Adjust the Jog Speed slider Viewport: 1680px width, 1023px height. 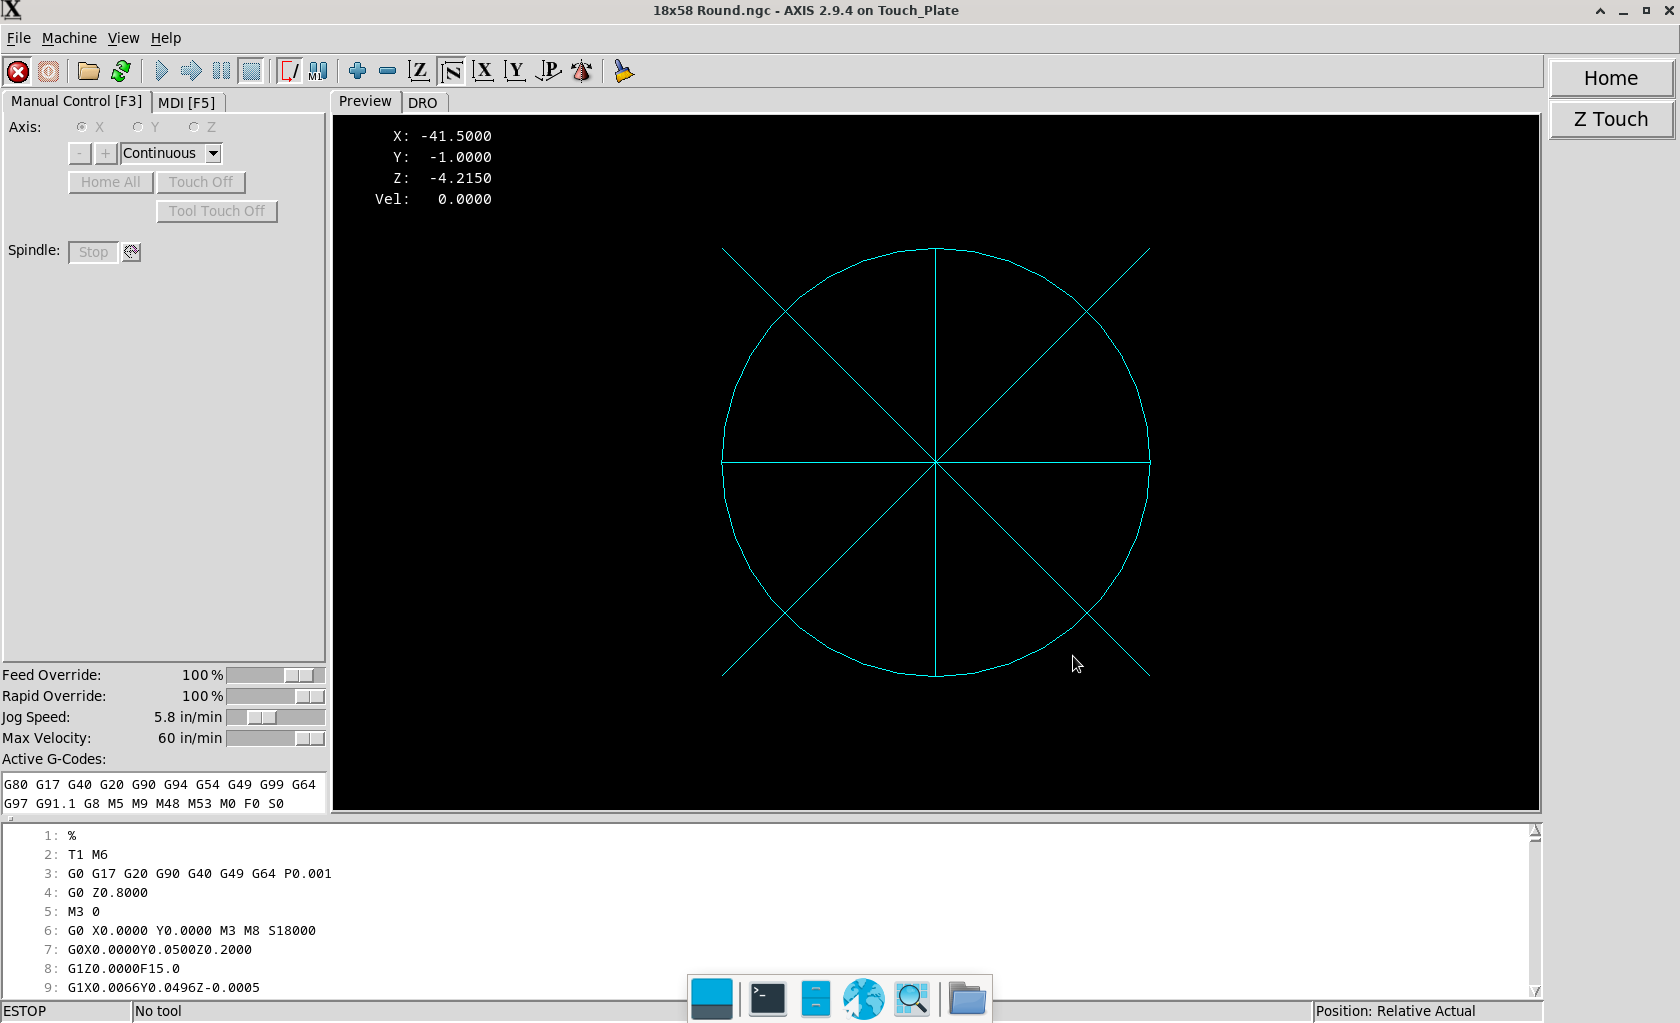[262, 717]
